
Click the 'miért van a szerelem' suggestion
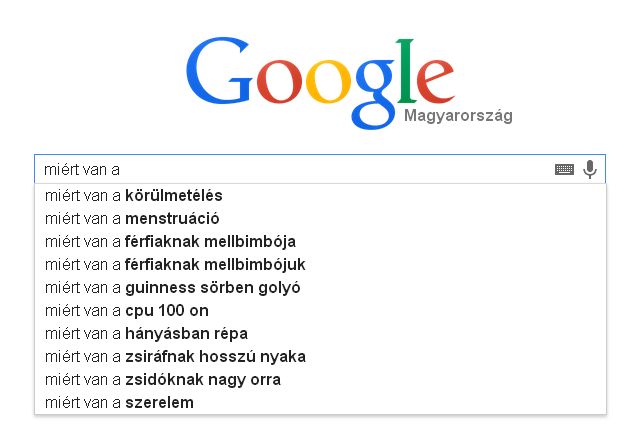[x=119, y=402]
